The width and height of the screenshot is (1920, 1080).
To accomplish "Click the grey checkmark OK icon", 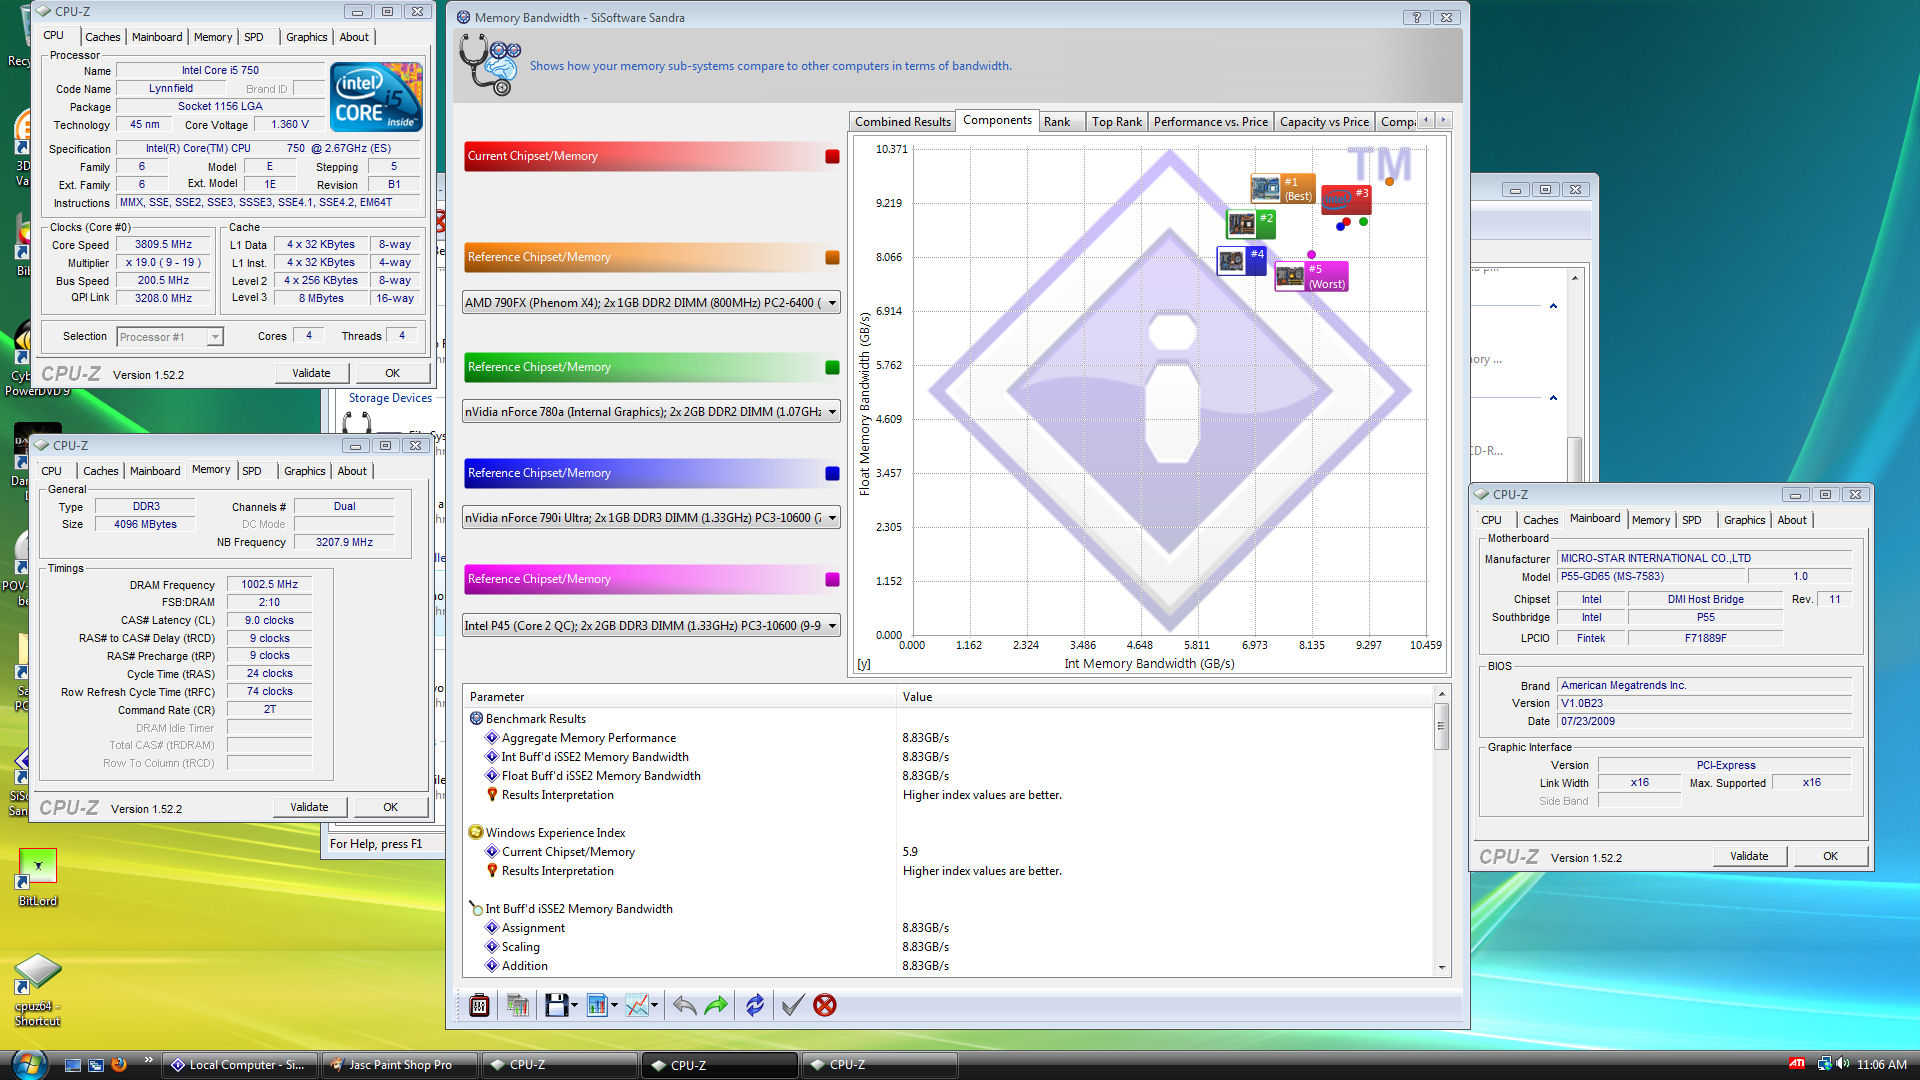I will (x=792, y=1005).
